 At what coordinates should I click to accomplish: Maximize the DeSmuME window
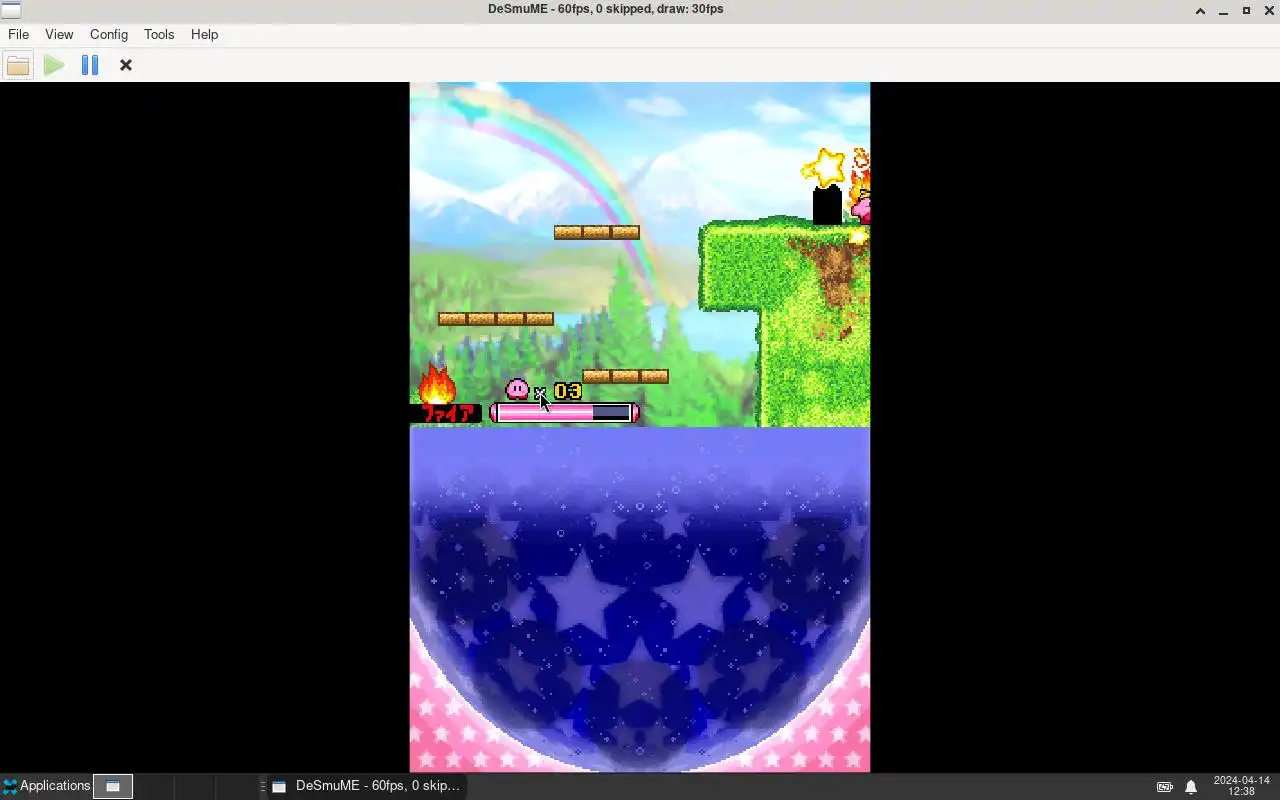[1246, 10]
